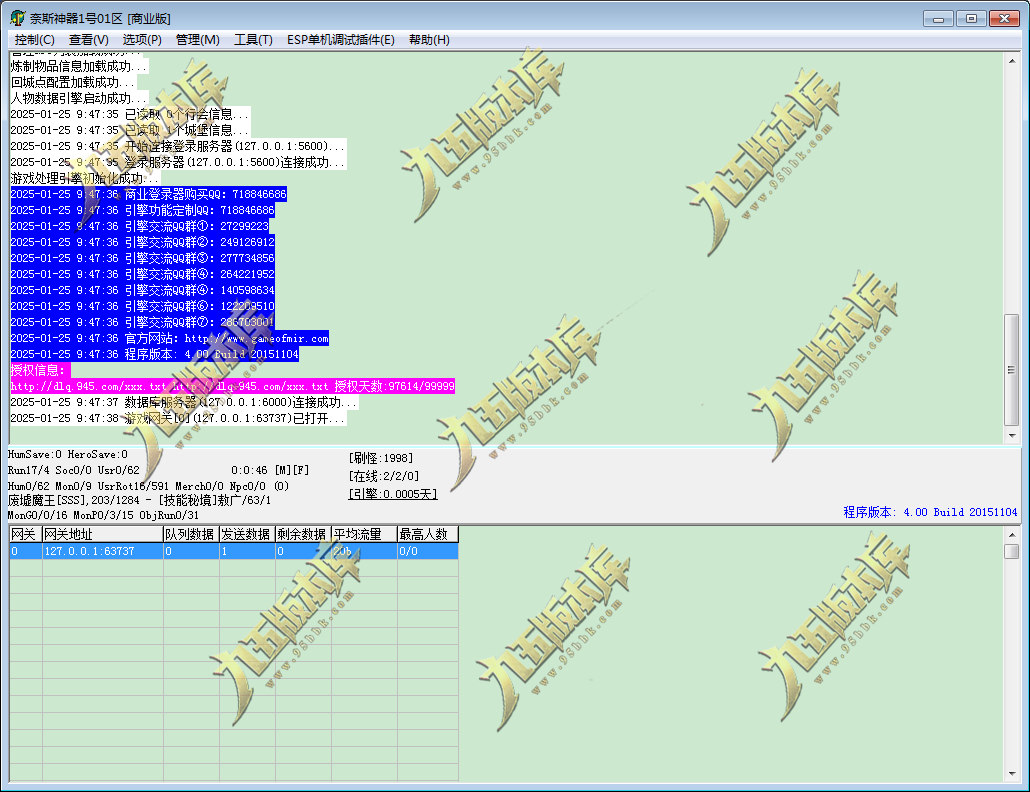Viewport: 1030px width, 792px height.
Task: Click the MonG0/0/16 MonP0/3/15 ObjRun0/31 line
Action: 103,516
